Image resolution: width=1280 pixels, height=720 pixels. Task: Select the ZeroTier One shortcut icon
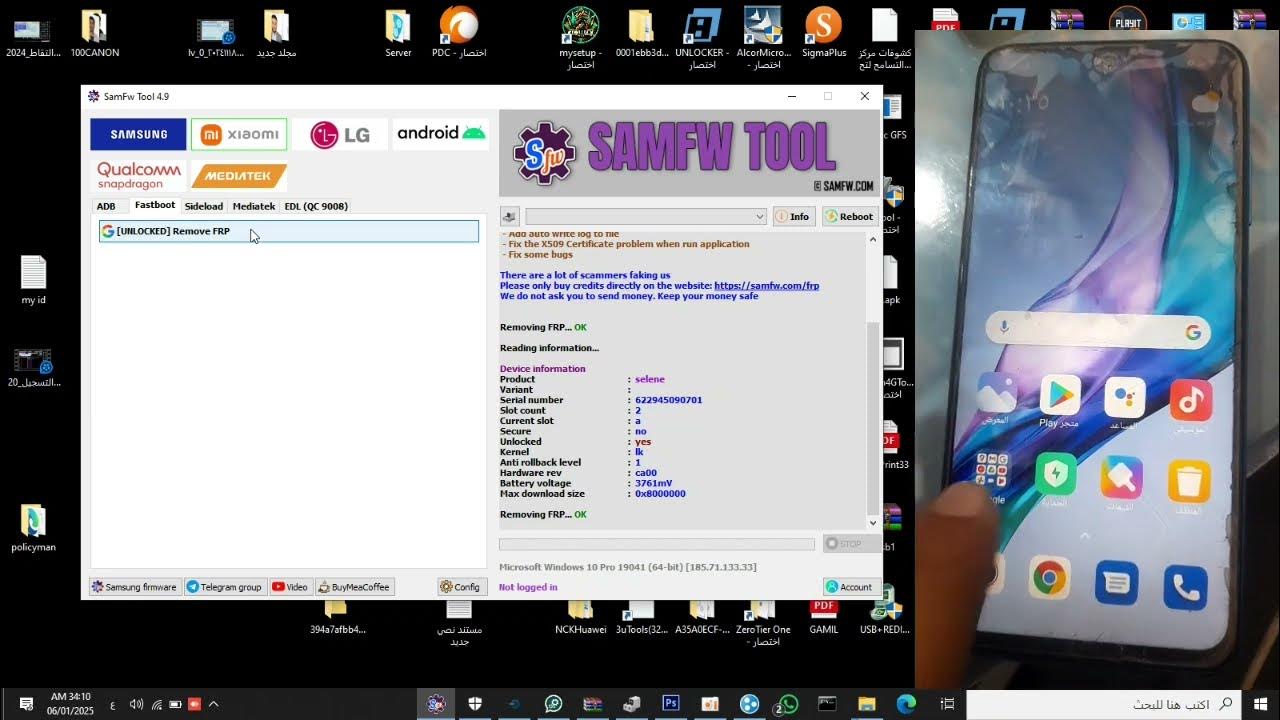click(763, 622)
